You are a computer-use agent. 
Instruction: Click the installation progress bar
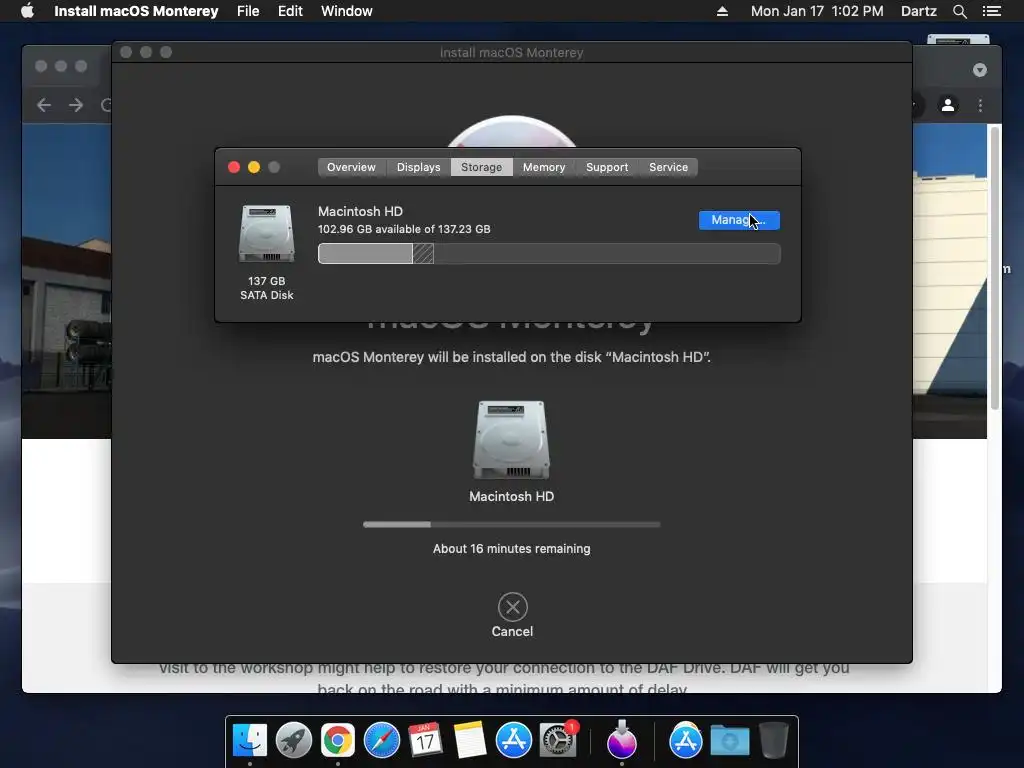(511, 524)
